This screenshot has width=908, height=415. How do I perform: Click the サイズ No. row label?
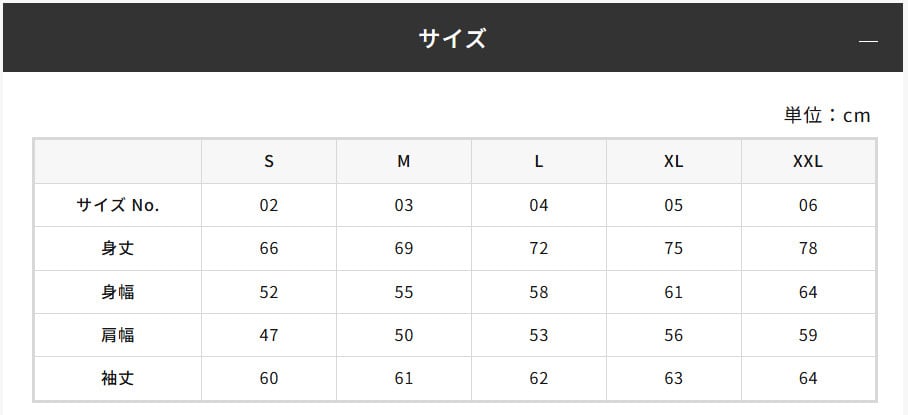point(118,205)
